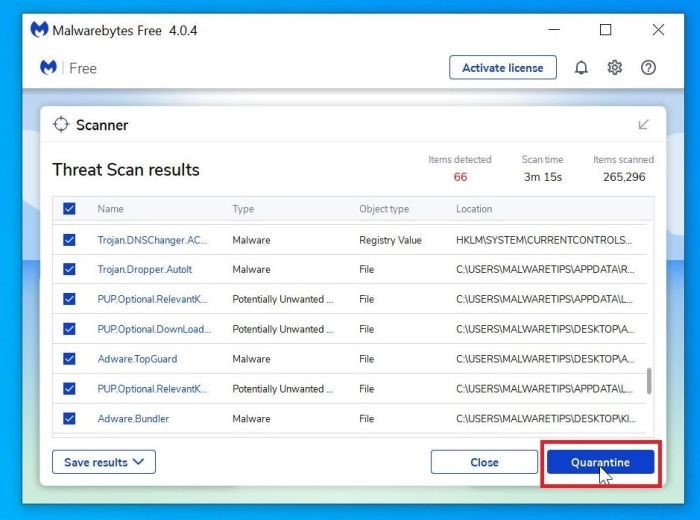Click the HKLM\SYSTEM\CURRENTCONTROLS location cell
Viewport: 700px width, 520px height.
click(544, 240)
